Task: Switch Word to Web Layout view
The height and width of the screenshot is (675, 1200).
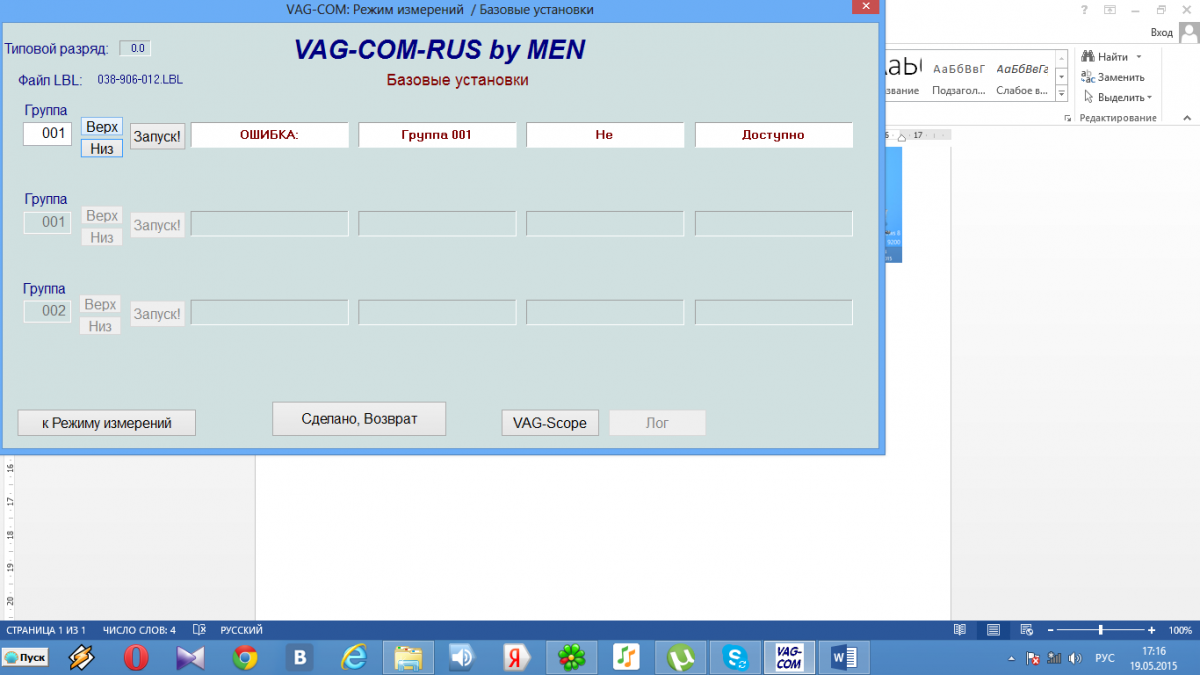Action: click(1026, 630)
